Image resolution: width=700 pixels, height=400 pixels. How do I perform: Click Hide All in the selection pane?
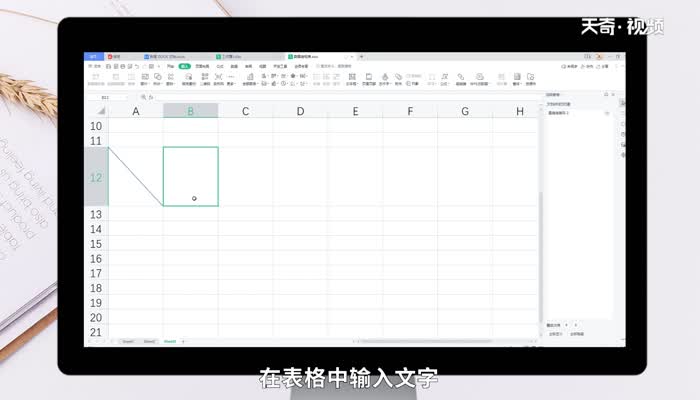point(577,334)
